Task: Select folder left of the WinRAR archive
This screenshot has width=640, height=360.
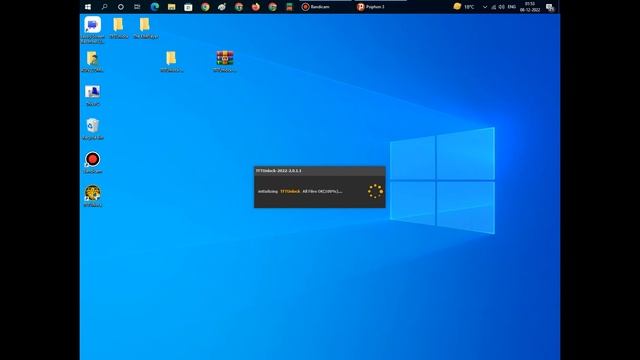Action: (171, 62)
